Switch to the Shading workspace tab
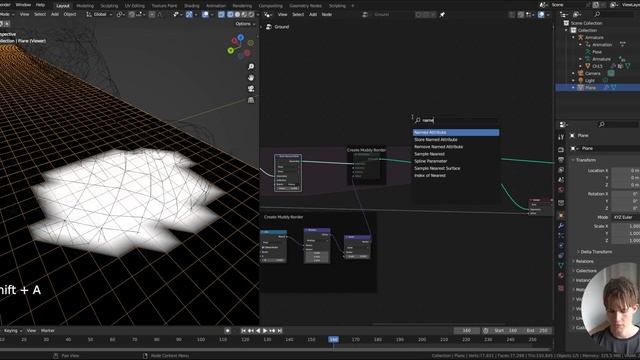 coord(191,6)
